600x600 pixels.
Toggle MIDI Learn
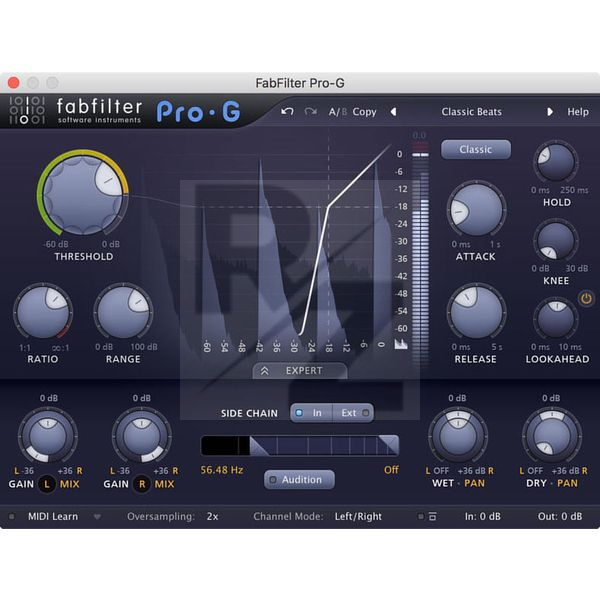pyautogui.click(x=52, y=516)
